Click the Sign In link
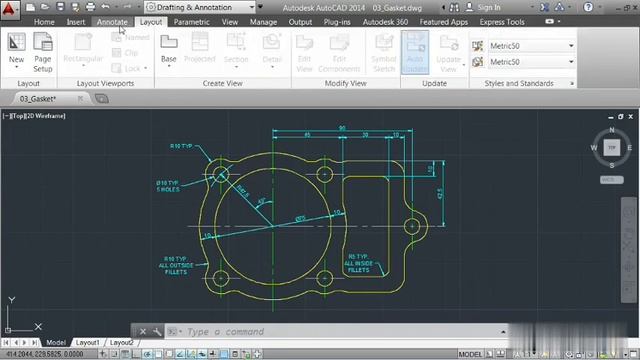This screenshot has width=640, height=360. pyautogui.click(x=489, y=7)
